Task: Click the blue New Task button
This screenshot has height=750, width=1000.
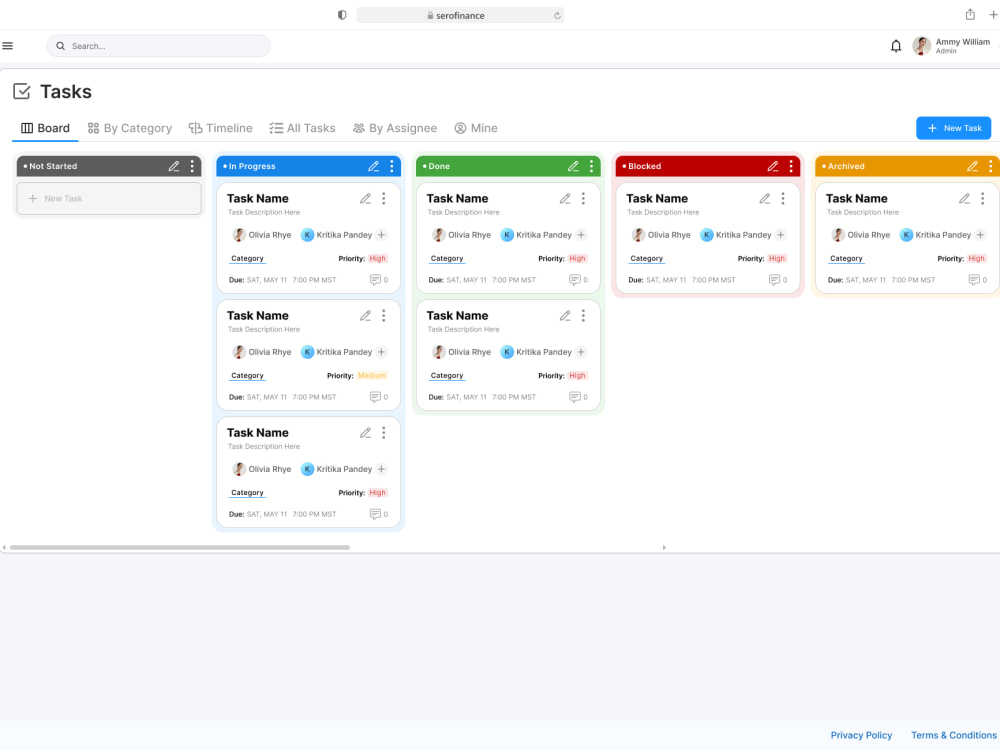Action: click(x=953, y=128)
